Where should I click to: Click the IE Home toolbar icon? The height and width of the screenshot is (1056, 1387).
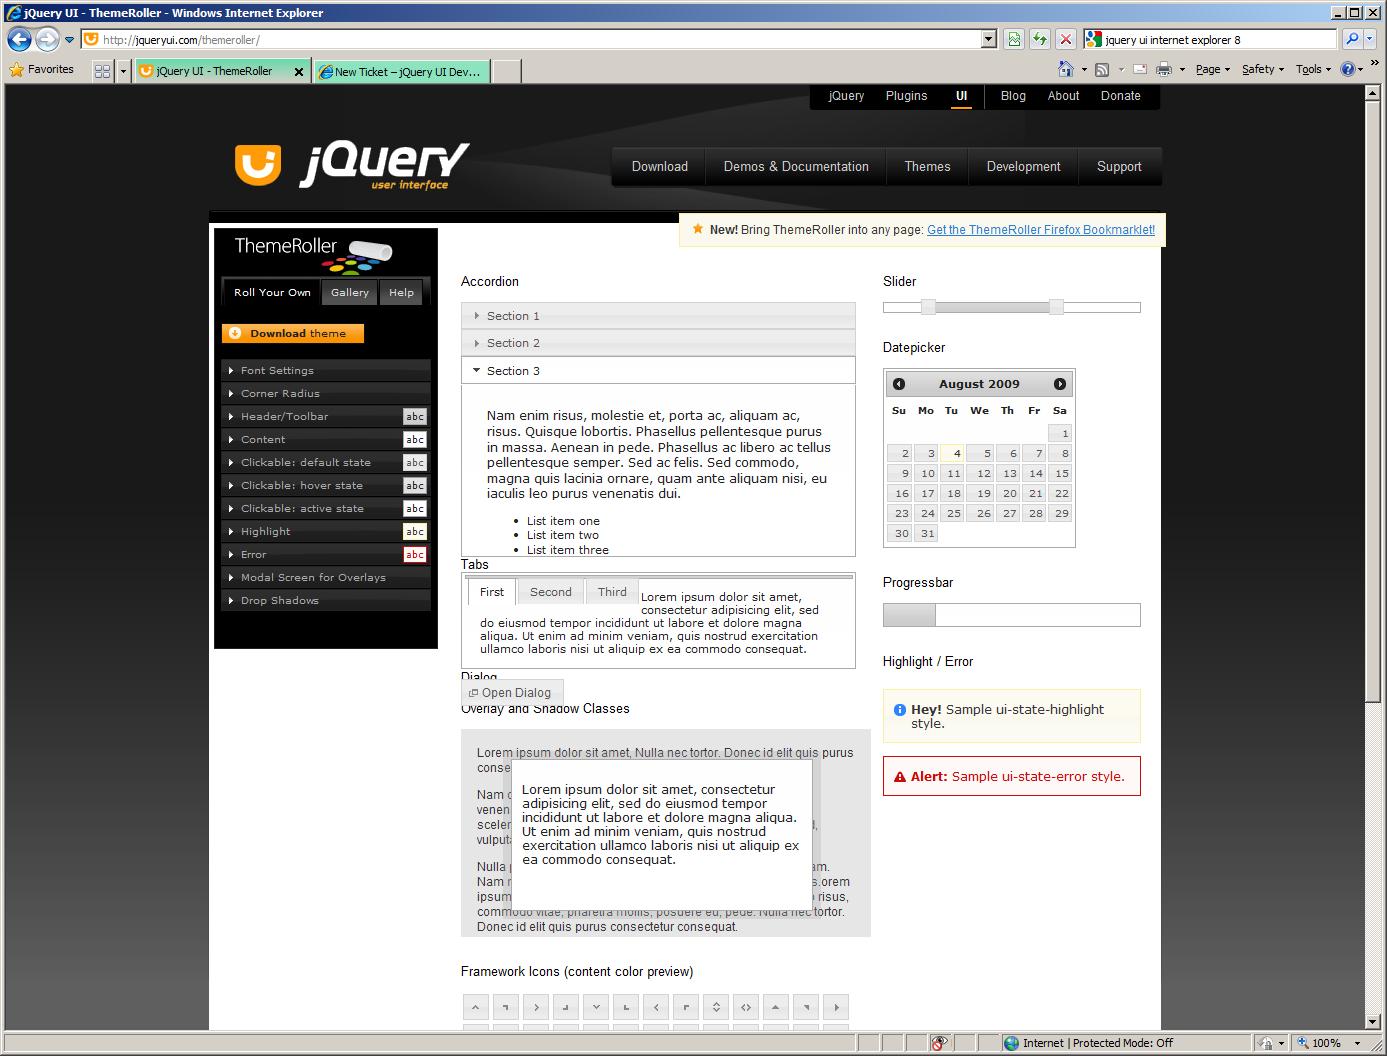[x=1066, y=69]
